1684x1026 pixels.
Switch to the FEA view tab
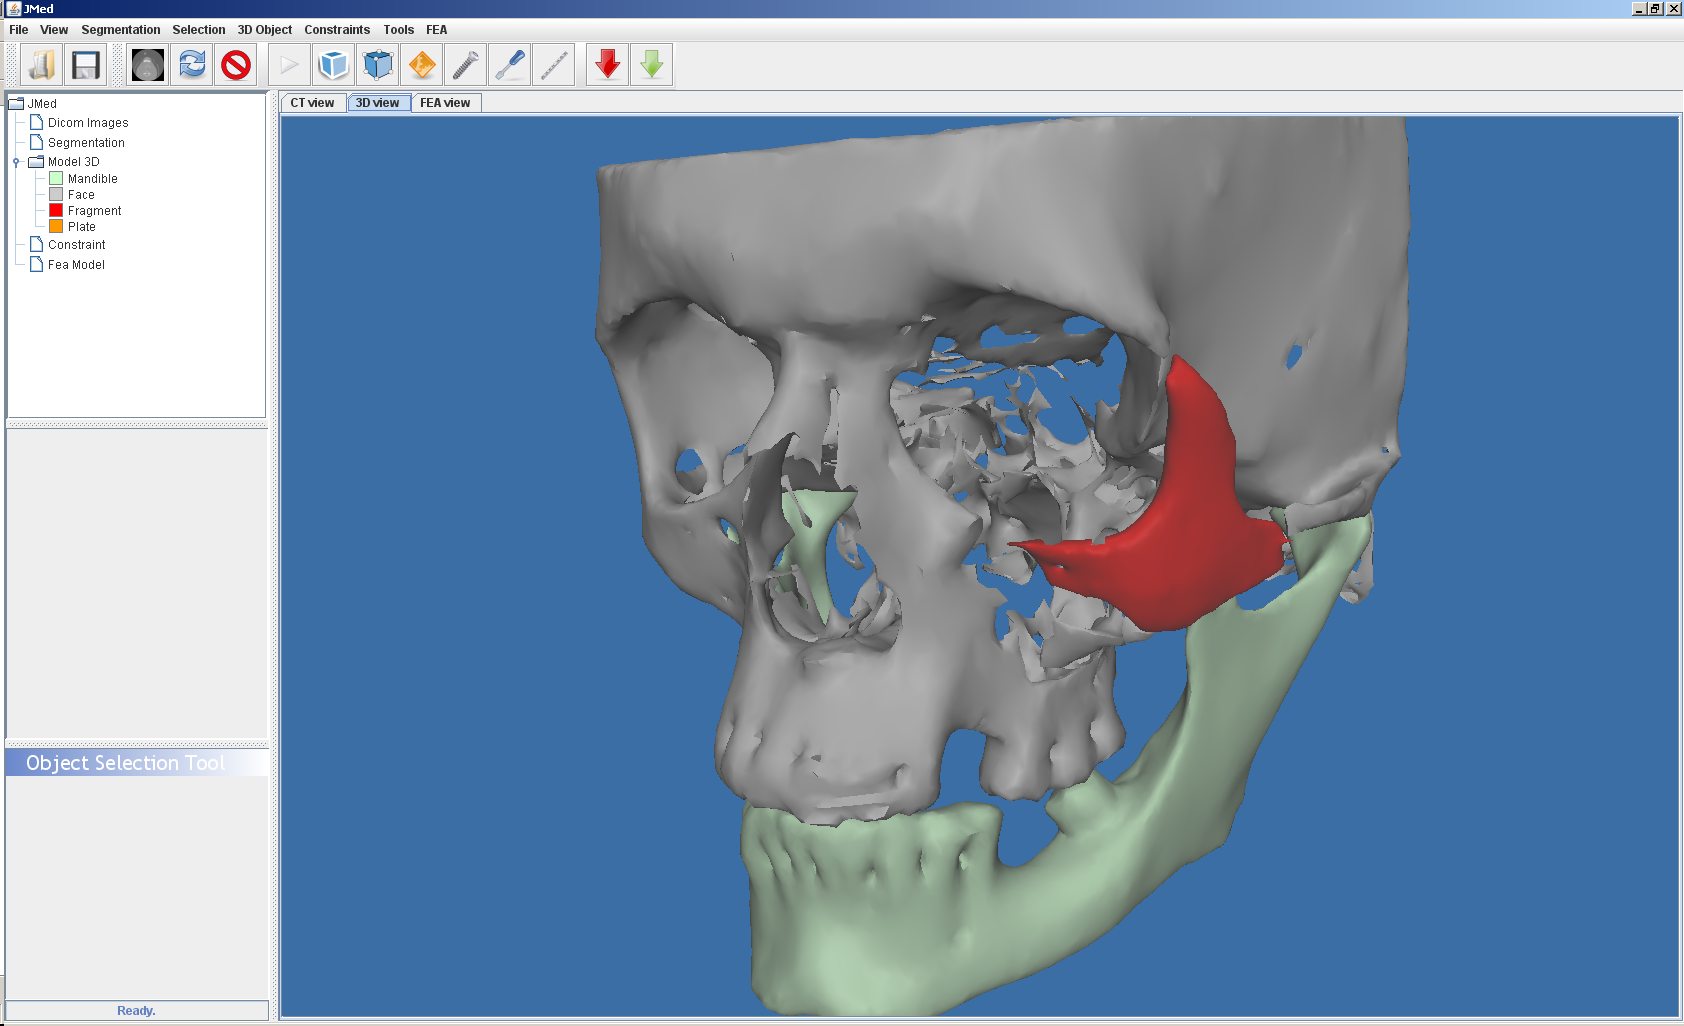pos(445,103)
